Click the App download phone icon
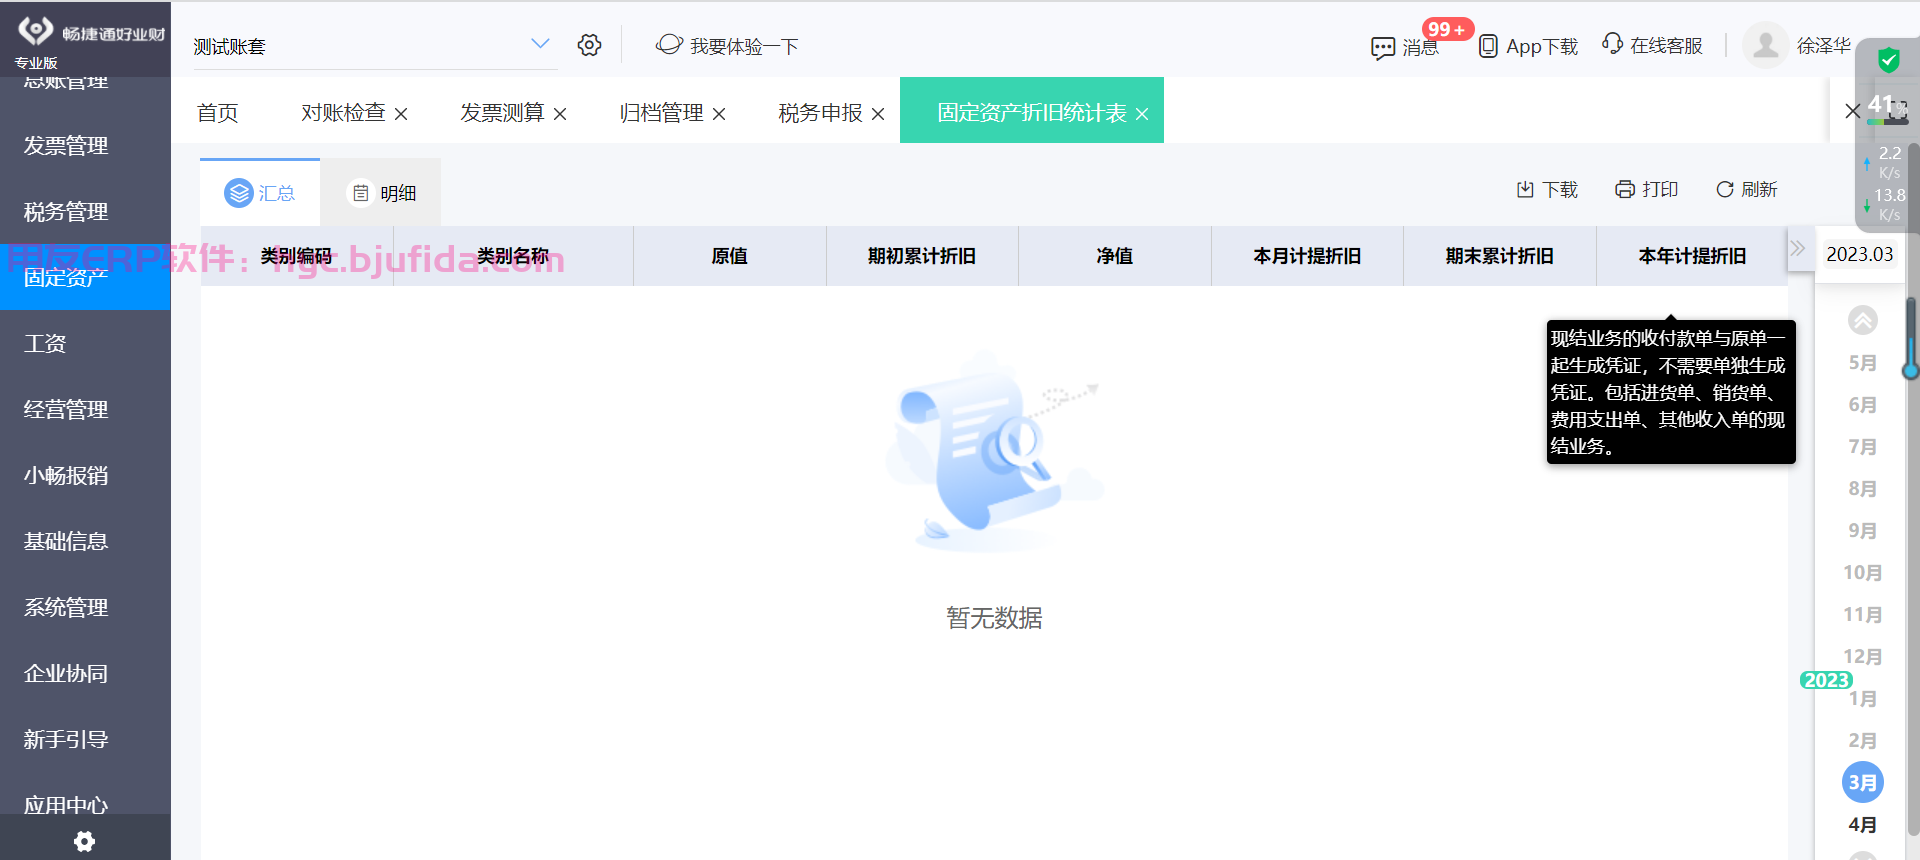The image size is (1920, 860). point(1488,46)
